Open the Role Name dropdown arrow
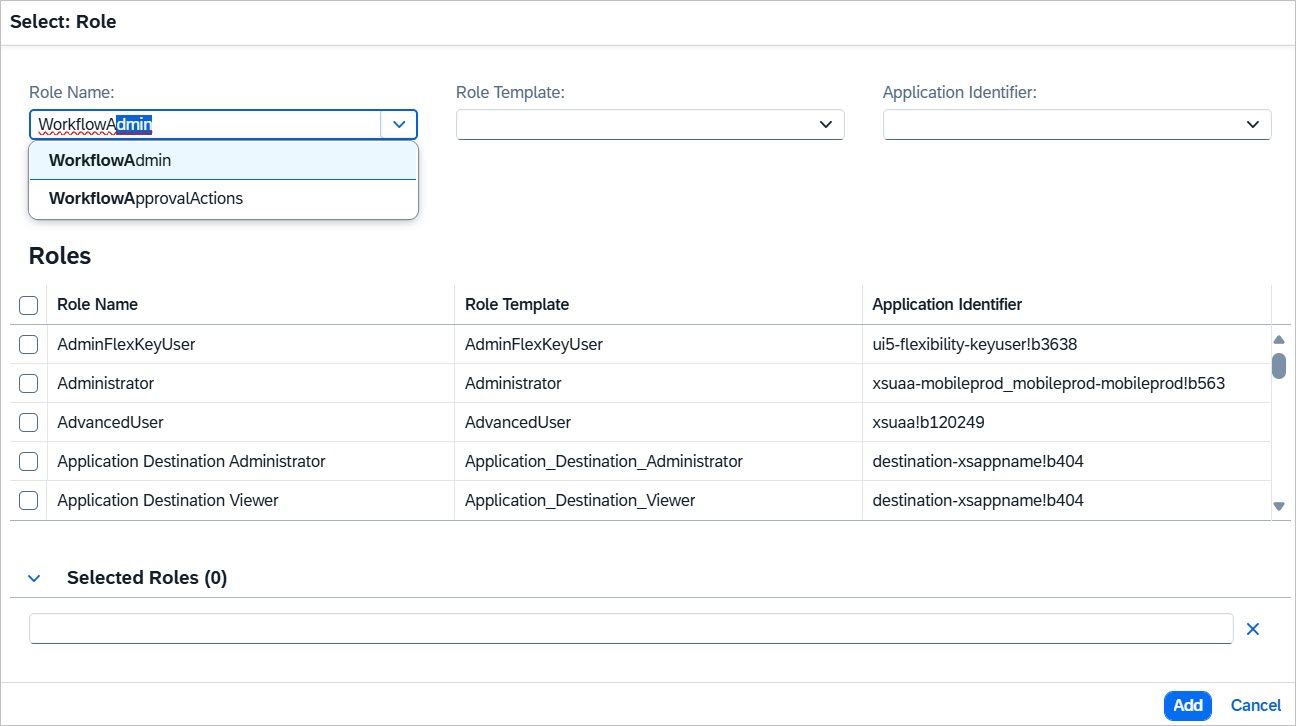 399,125
